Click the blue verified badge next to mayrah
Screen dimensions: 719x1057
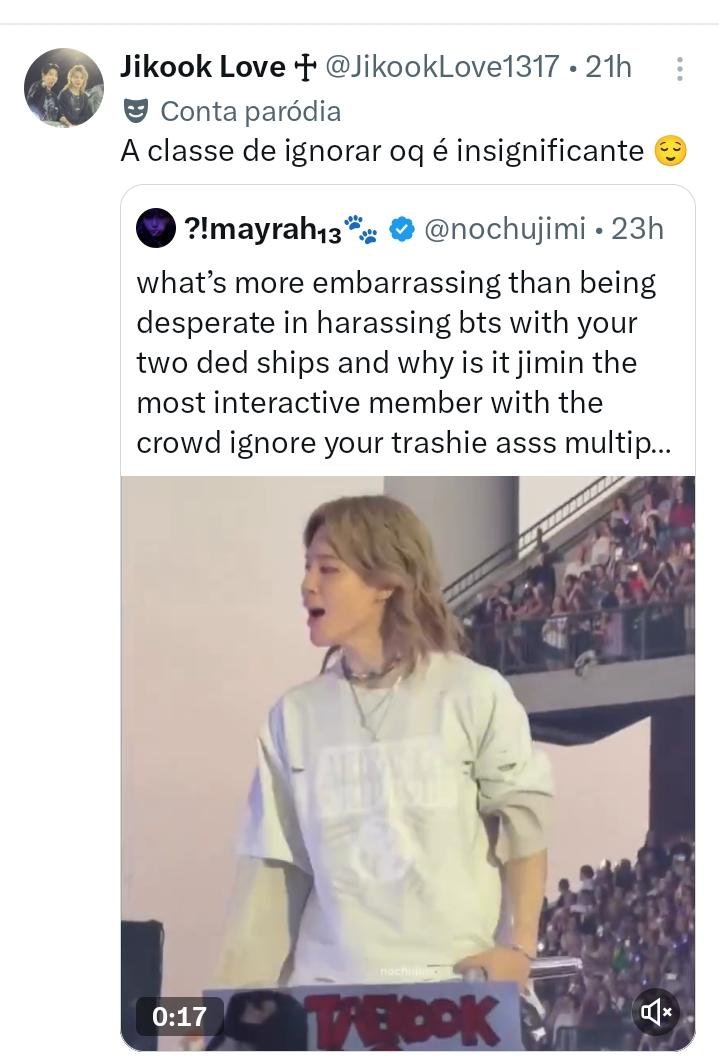(x=402, y=229)
